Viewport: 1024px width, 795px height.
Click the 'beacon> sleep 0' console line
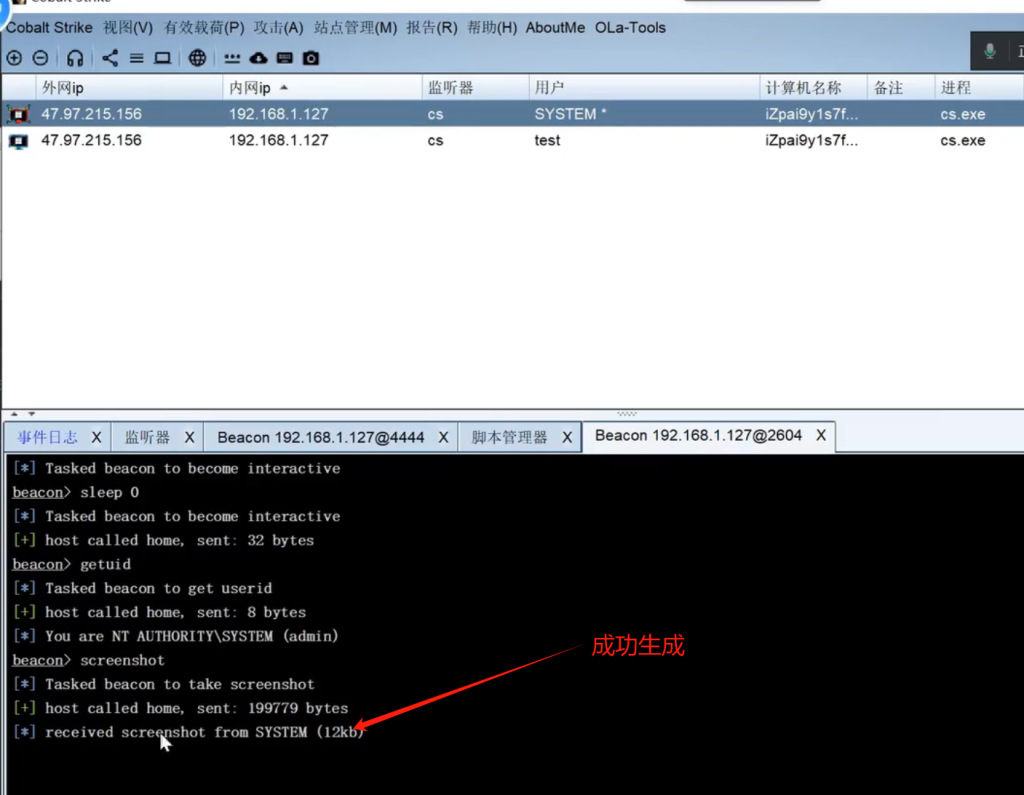[76, 493]
